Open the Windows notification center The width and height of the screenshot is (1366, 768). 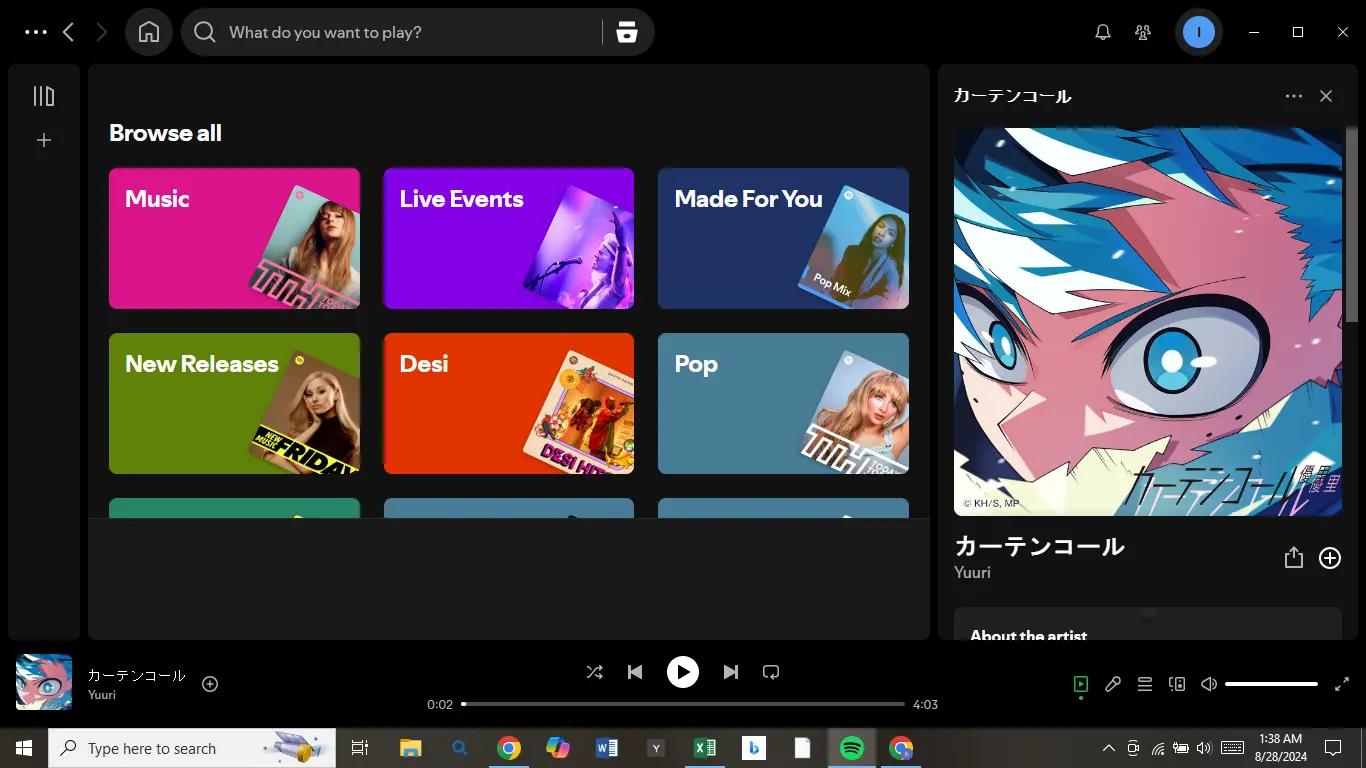click(x=1332, y=748)
